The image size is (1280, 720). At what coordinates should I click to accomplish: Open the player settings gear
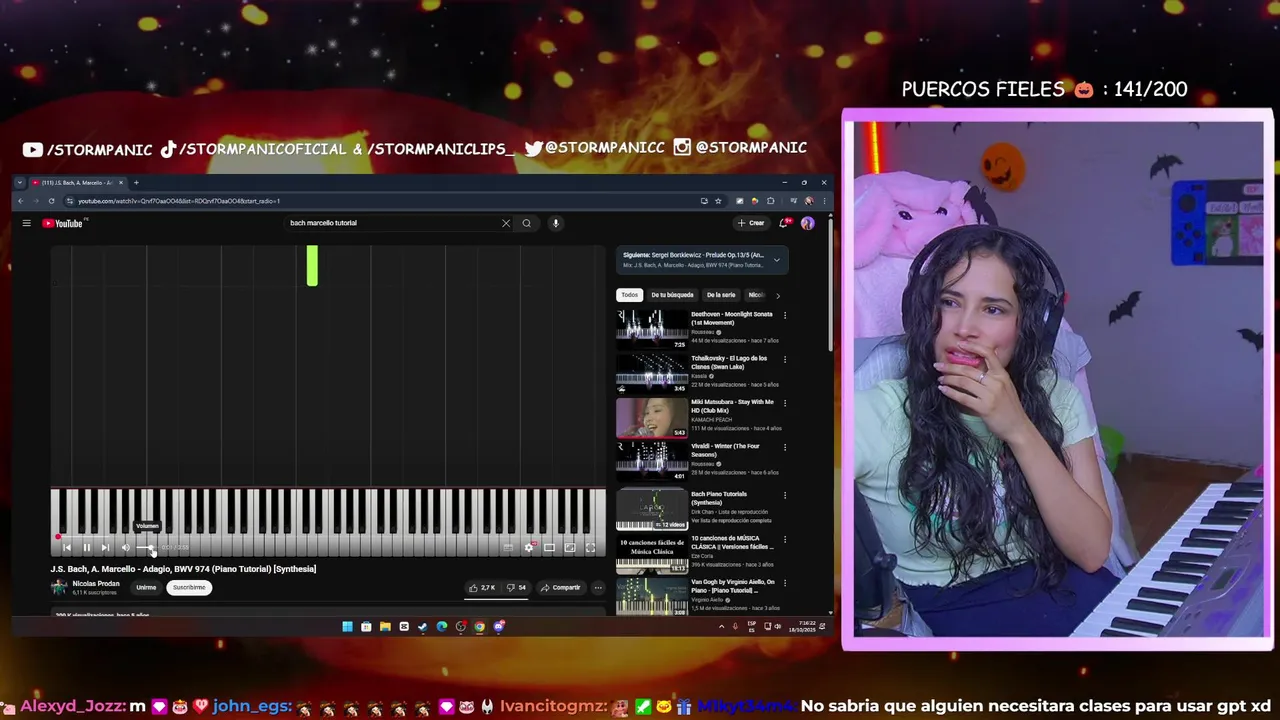[x=529, y=547]
